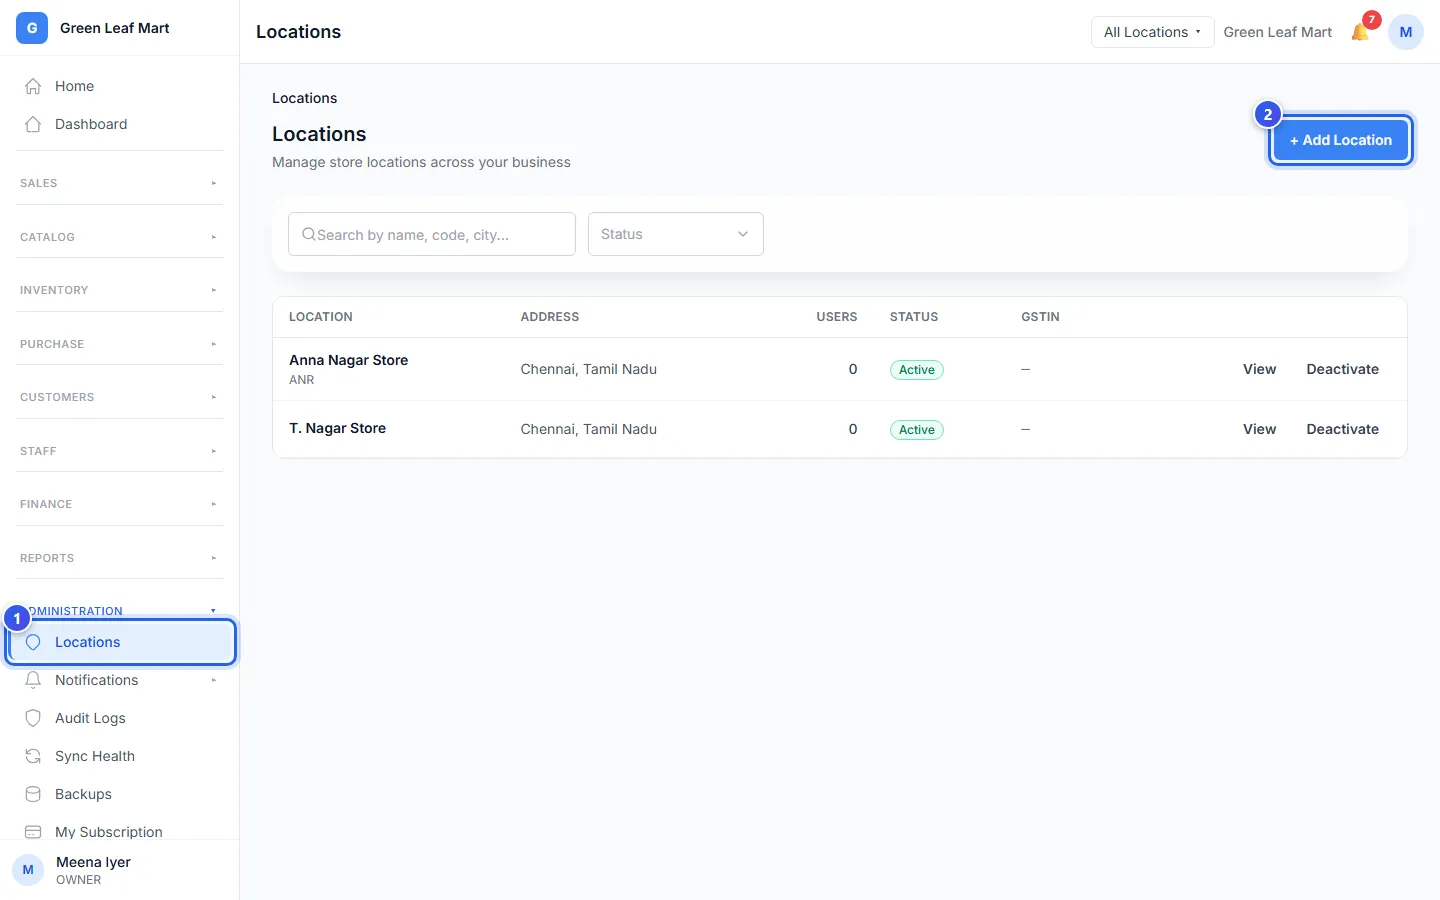
Task: Click the ADDRESS column header
Action: click(x=550, y=317)
